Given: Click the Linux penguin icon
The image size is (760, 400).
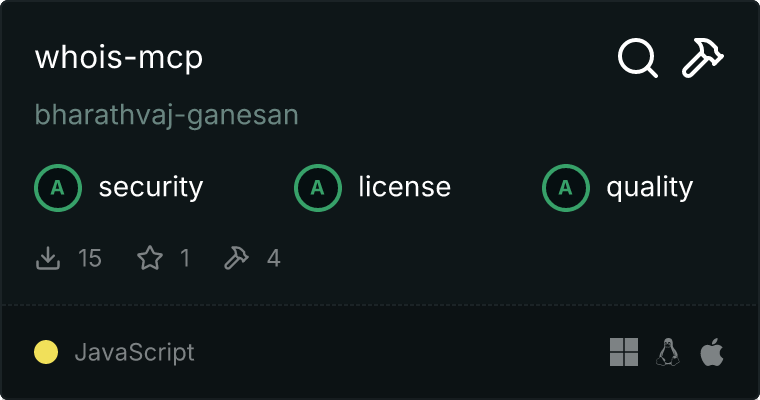Looking at the screenshot, I should 668,352.
